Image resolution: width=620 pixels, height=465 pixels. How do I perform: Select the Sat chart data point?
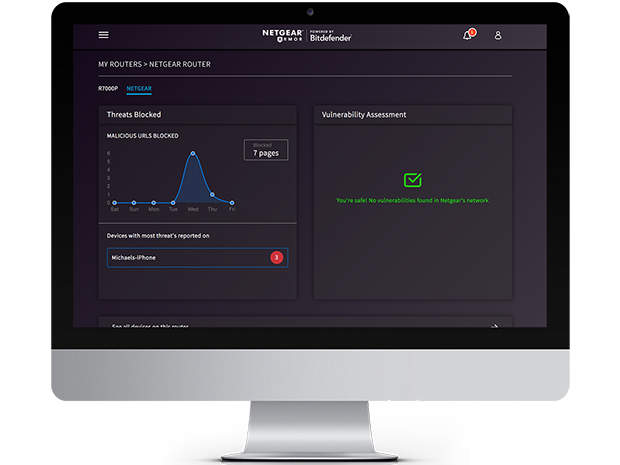(x=114, y=203)
